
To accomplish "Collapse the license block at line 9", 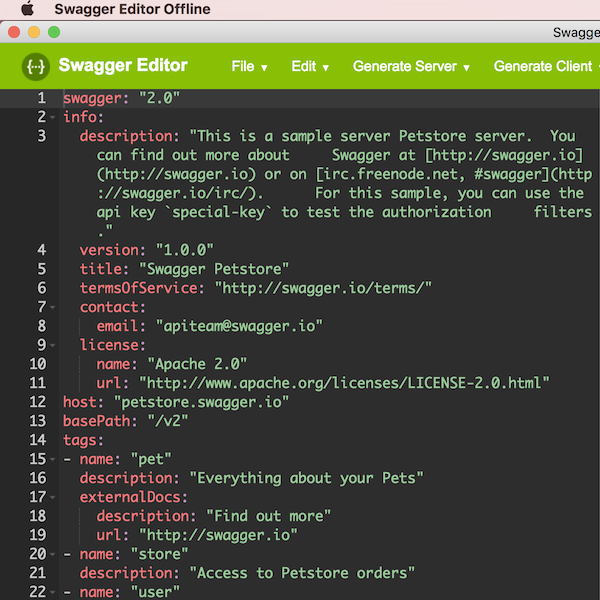I will pyautogui.click(x=52, y=345).
